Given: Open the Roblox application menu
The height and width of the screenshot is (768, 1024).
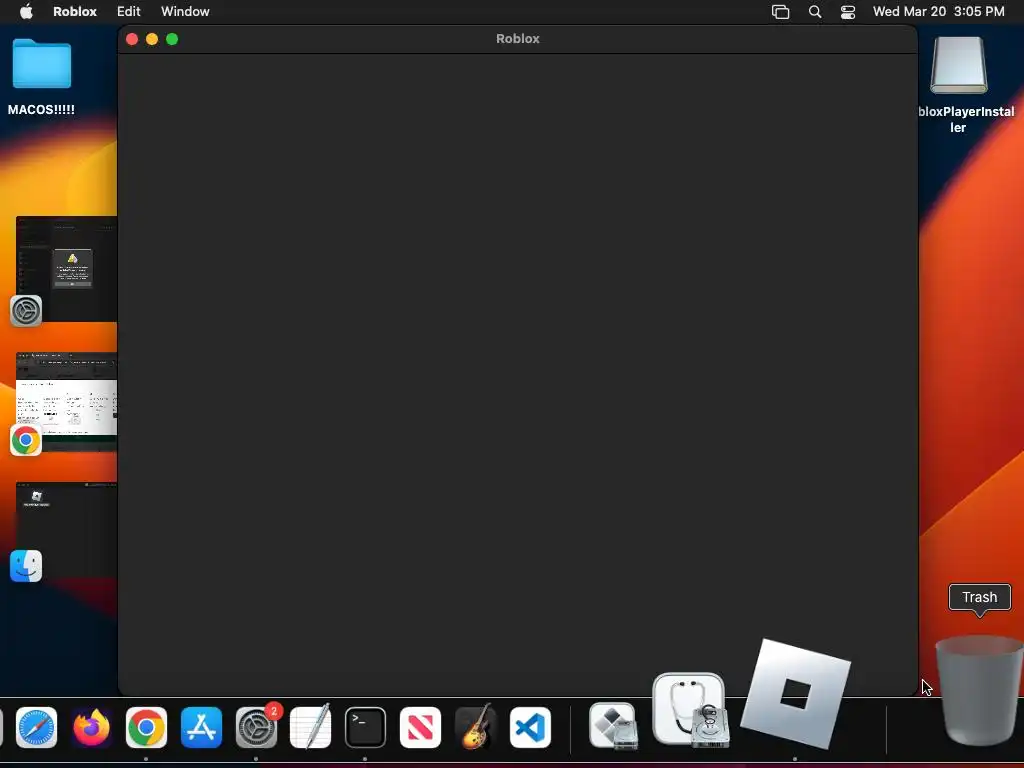Looking at the screenshot, I should click(x=74, y=11).
